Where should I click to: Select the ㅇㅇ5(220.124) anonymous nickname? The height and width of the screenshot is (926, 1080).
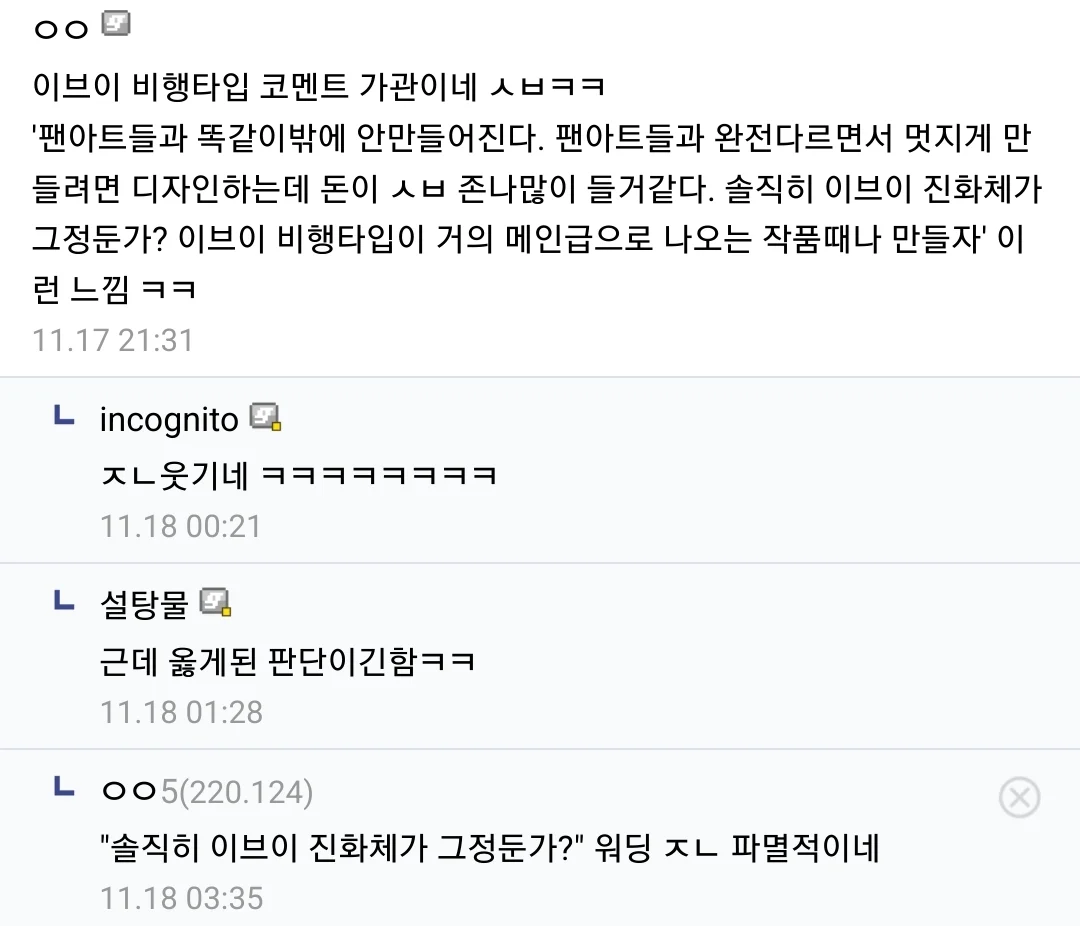(207, 793)
